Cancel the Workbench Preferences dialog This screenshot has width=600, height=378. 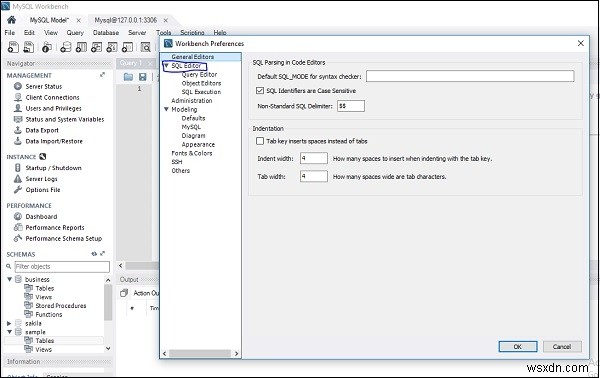point(562,347)
